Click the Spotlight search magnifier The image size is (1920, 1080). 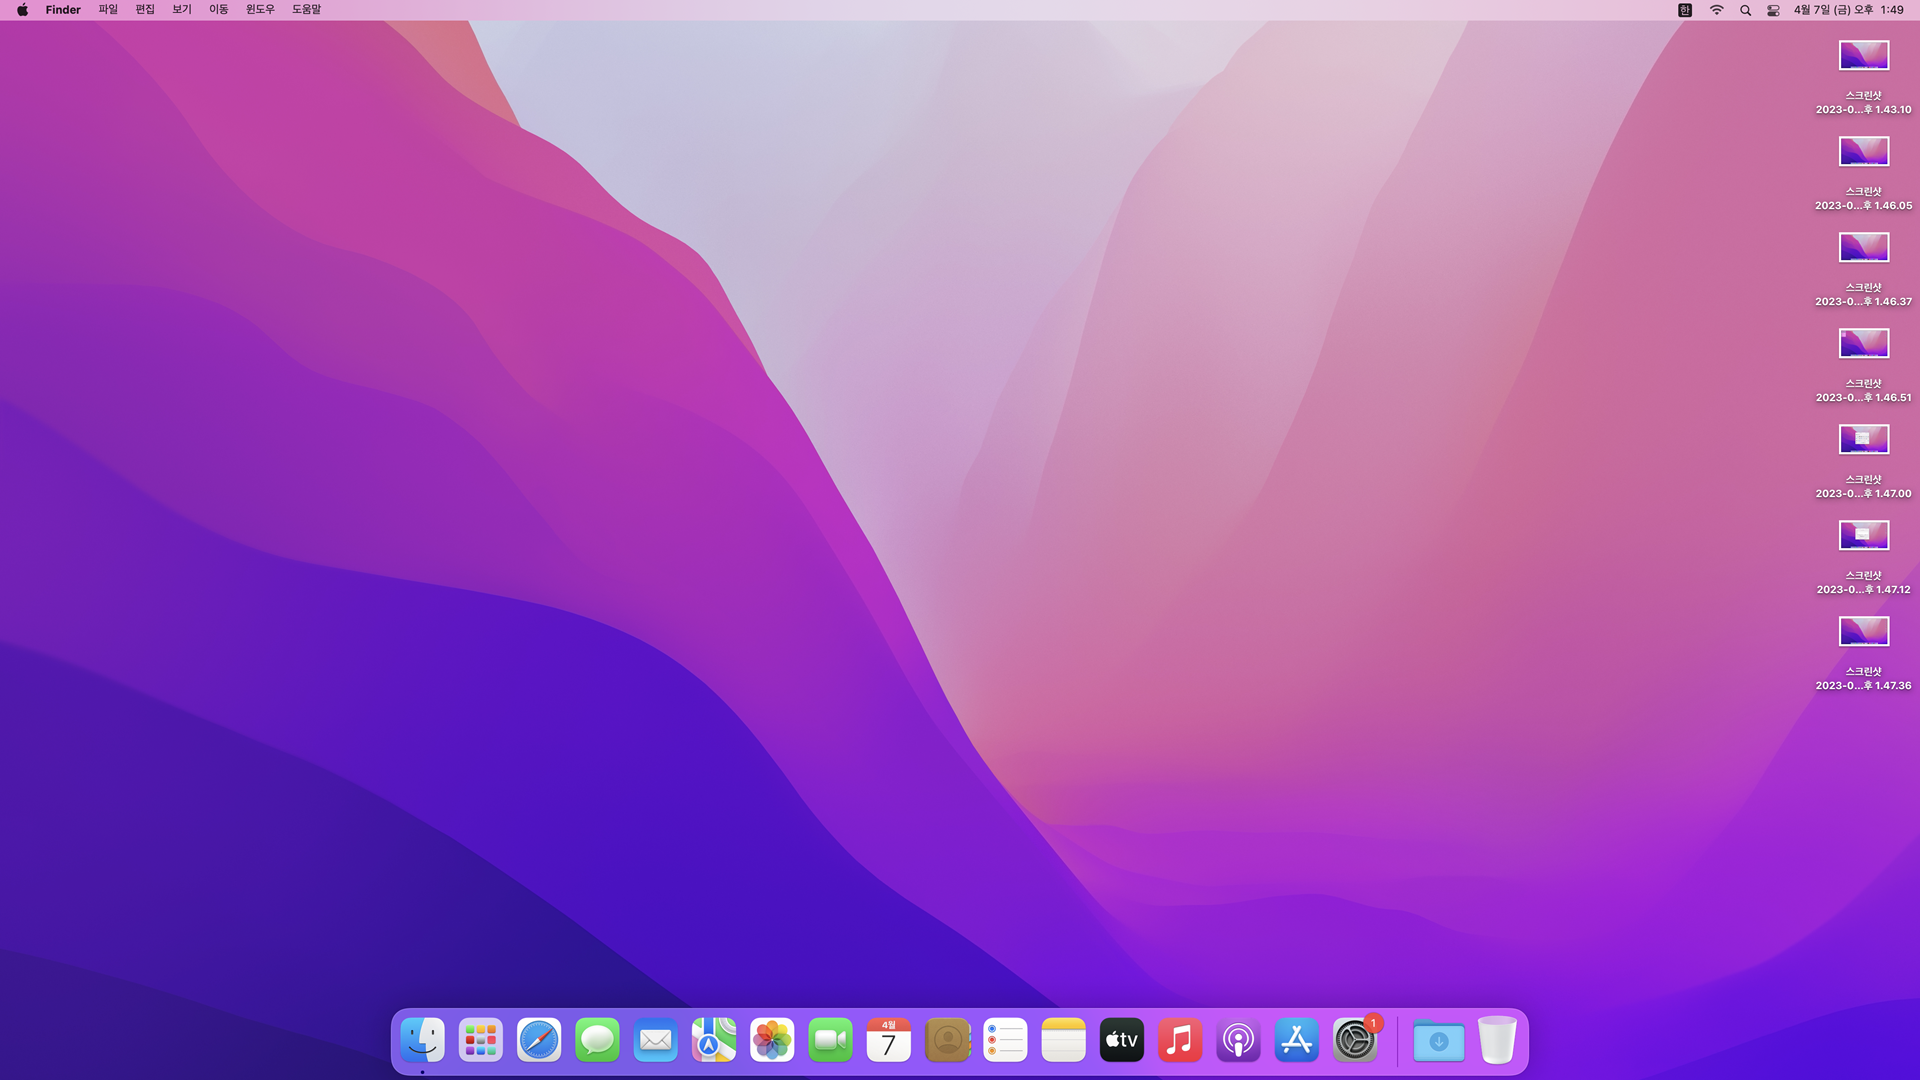tap(1745, 10)
